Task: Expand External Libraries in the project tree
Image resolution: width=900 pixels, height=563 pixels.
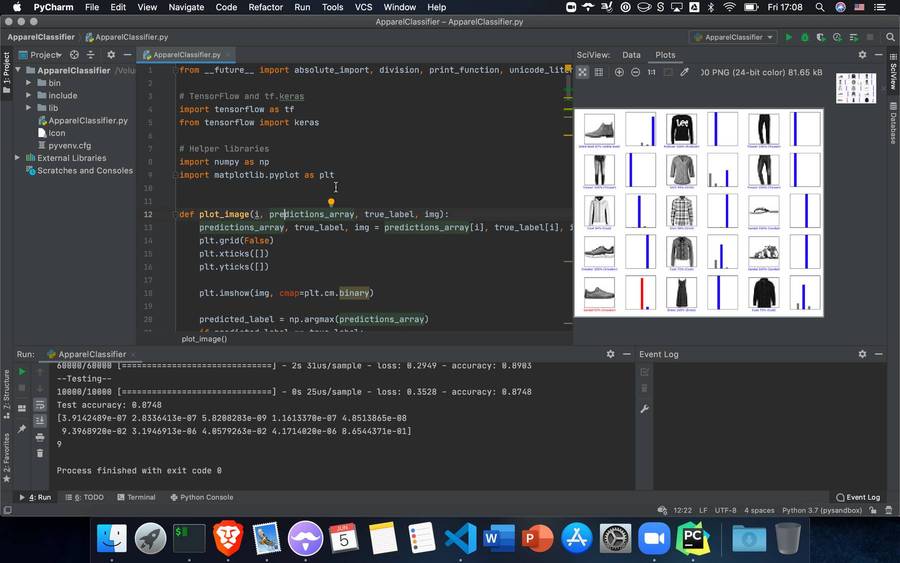Action: point(17,158)
